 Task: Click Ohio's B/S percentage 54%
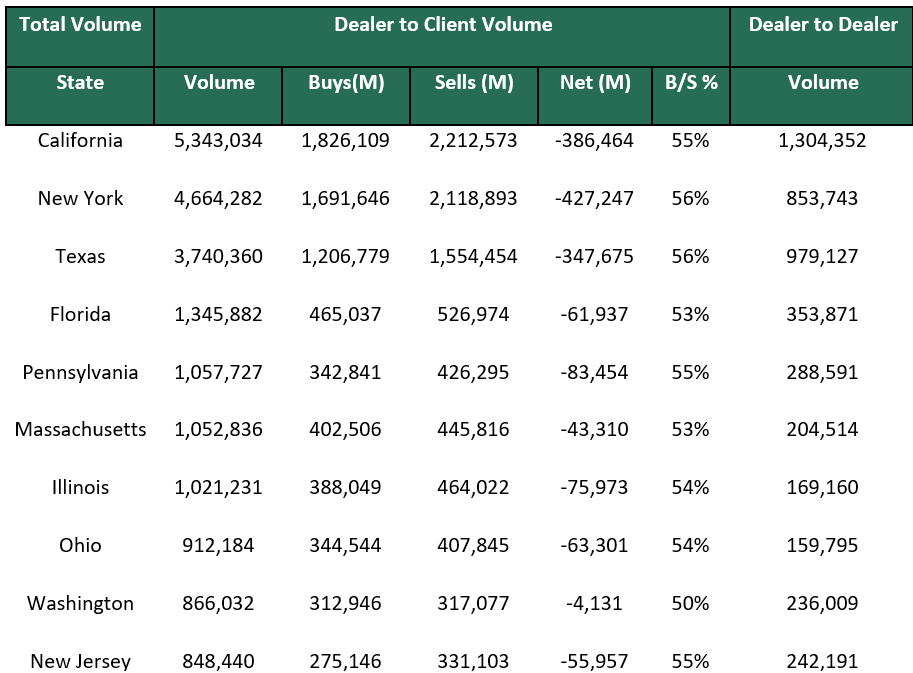pyautogui.click(x=691, y=545)
